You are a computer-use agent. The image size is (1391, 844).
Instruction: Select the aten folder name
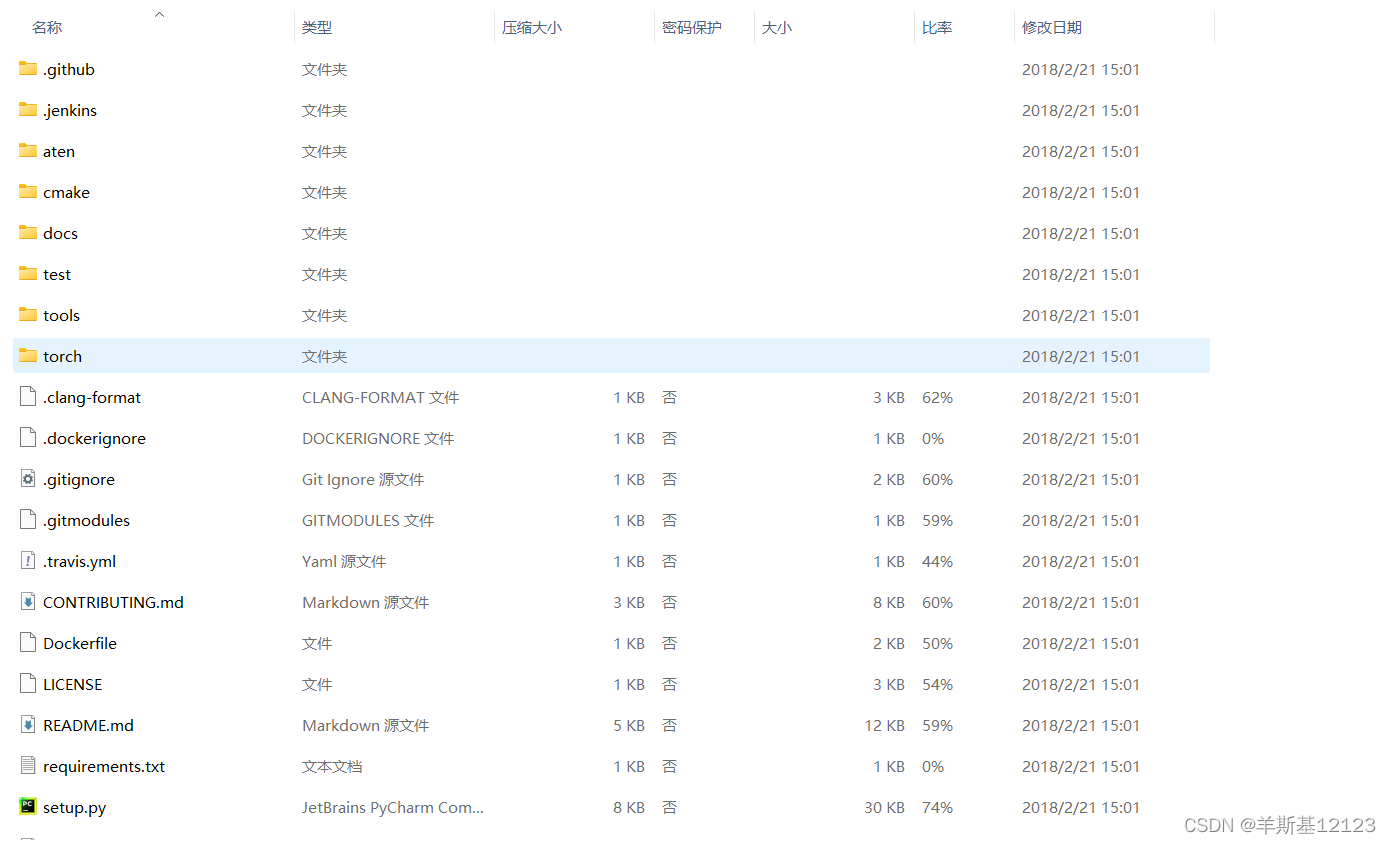(x=59, y=151)
